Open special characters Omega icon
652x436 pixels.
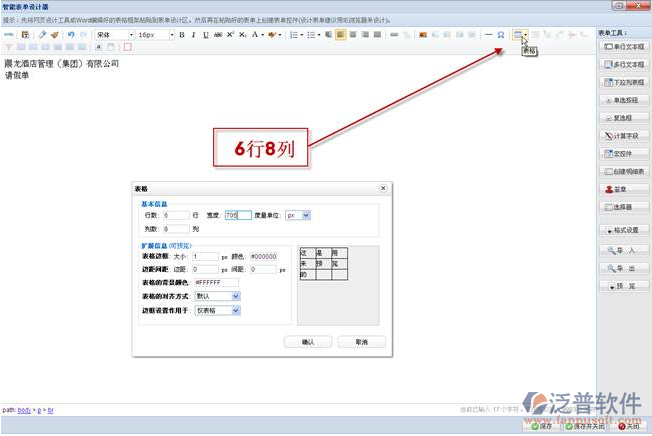point(501,35)
